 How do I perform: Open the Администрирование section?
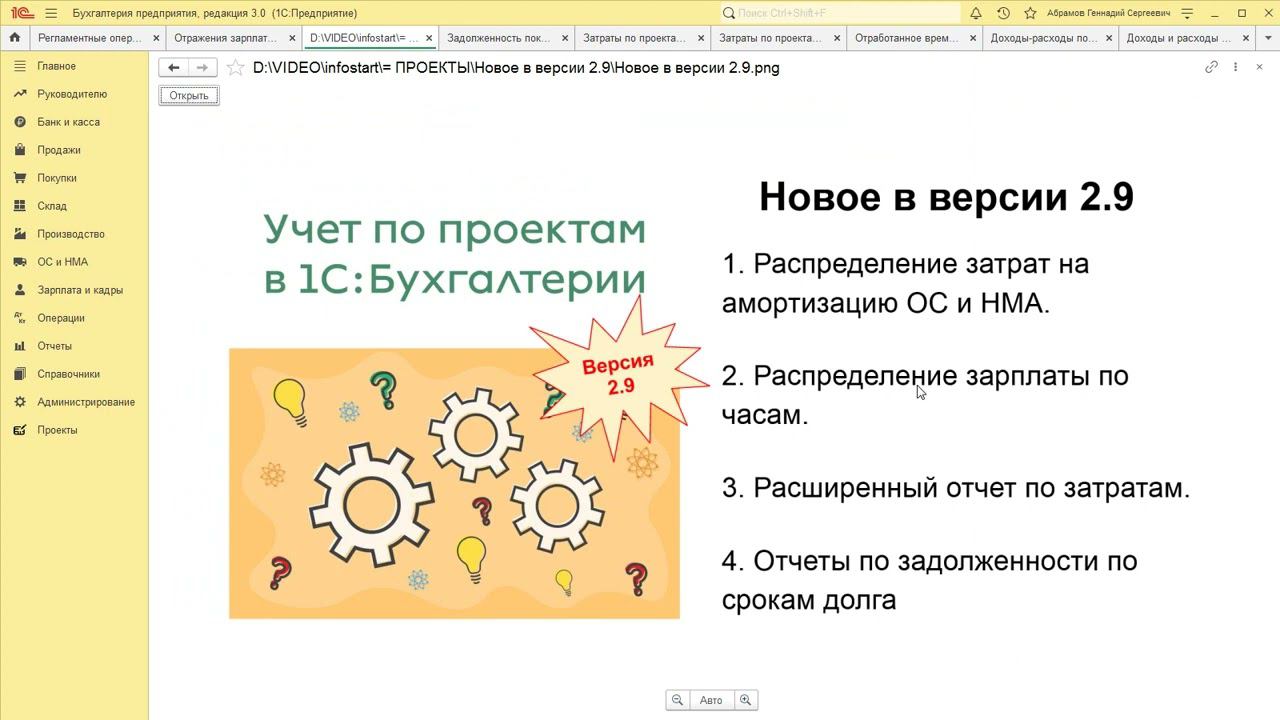tap(74, 402)
